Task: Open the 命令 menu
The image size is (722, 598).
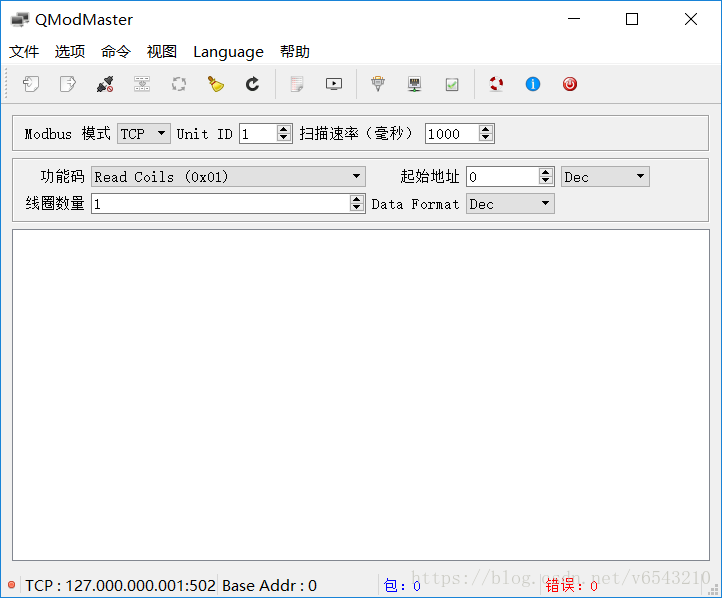Action: 116,52
